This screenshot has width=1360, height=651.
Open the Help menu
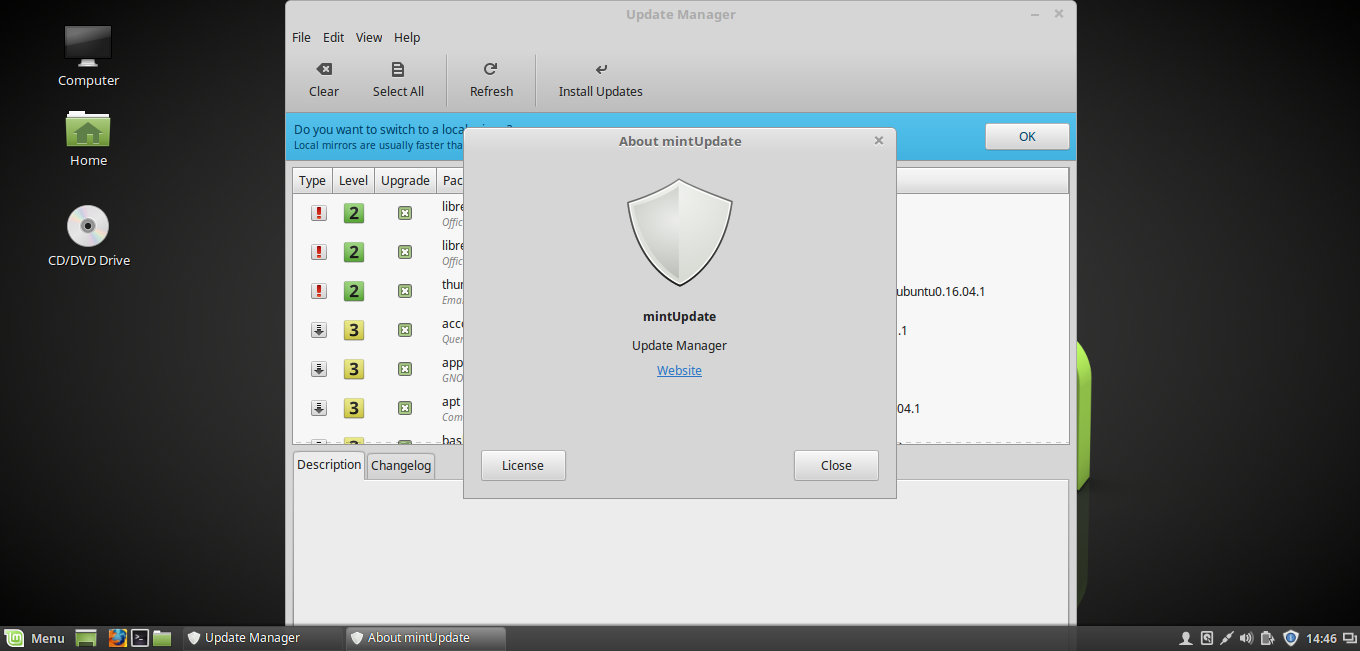point(407,37)
